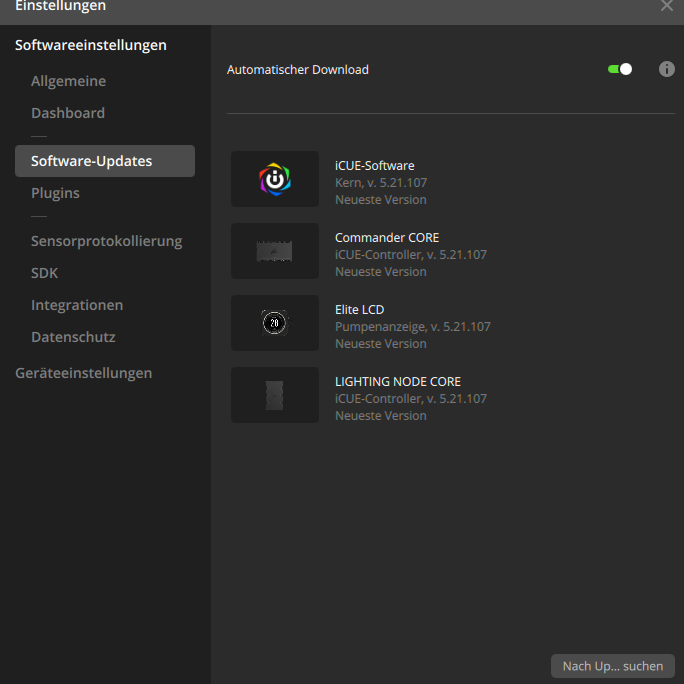Expand the Geräteeinstellungen section
The width and height of the screenshot is (684, 684).
[x=84, y=373]
